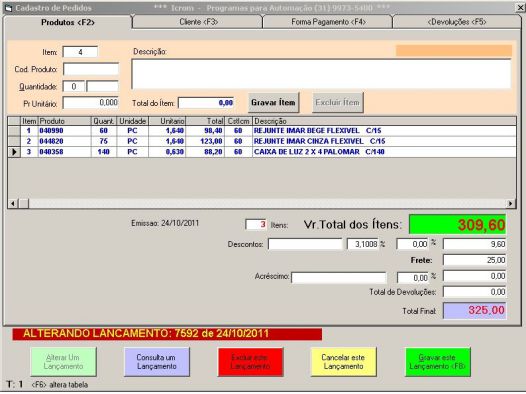Click the Excluir Ítem button
This screenshot has width=526, height=394.
point(338,103)
